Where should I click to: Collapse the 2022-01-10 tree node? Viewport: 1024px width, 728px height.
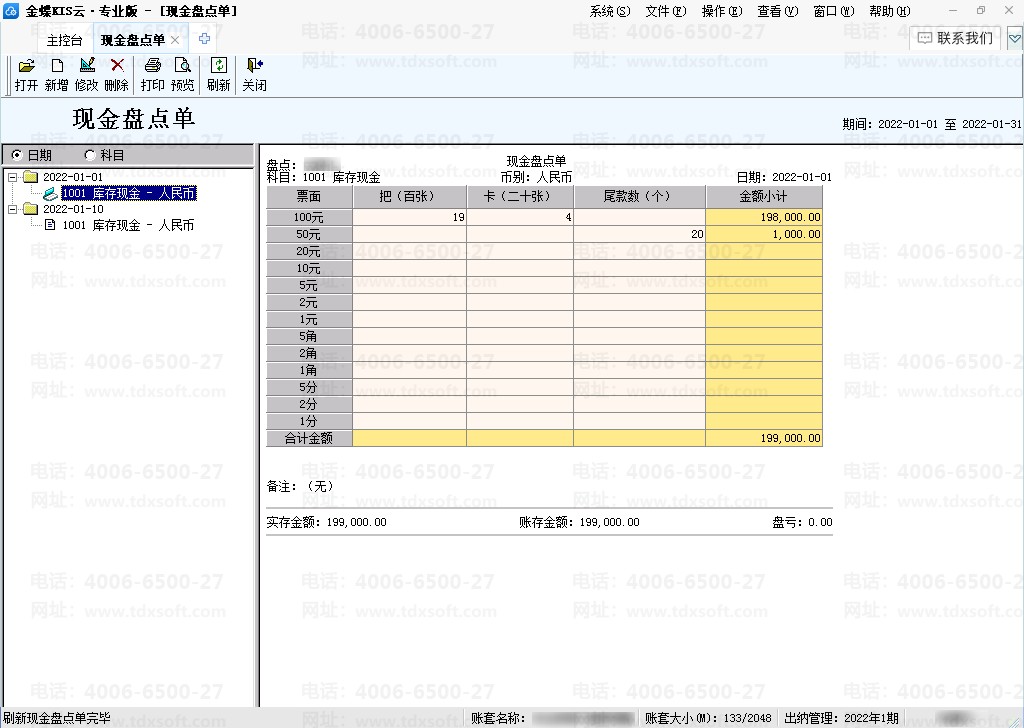[12, 209]
